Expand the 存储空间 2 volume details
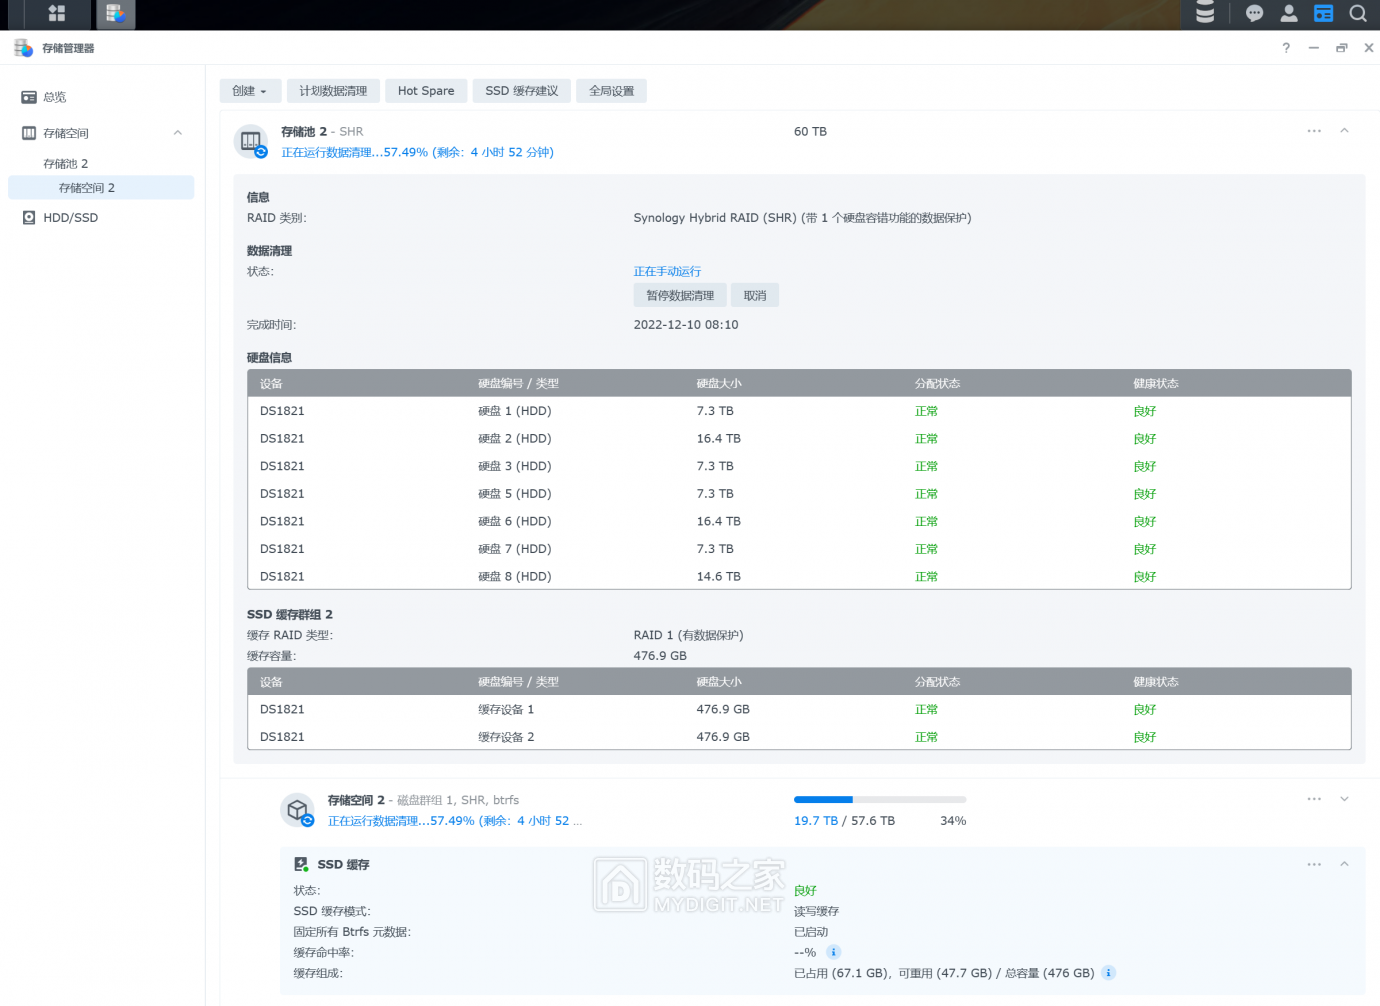Image resolution: width=1380 pixels, height=1006 pixels. click(1344, 799)
